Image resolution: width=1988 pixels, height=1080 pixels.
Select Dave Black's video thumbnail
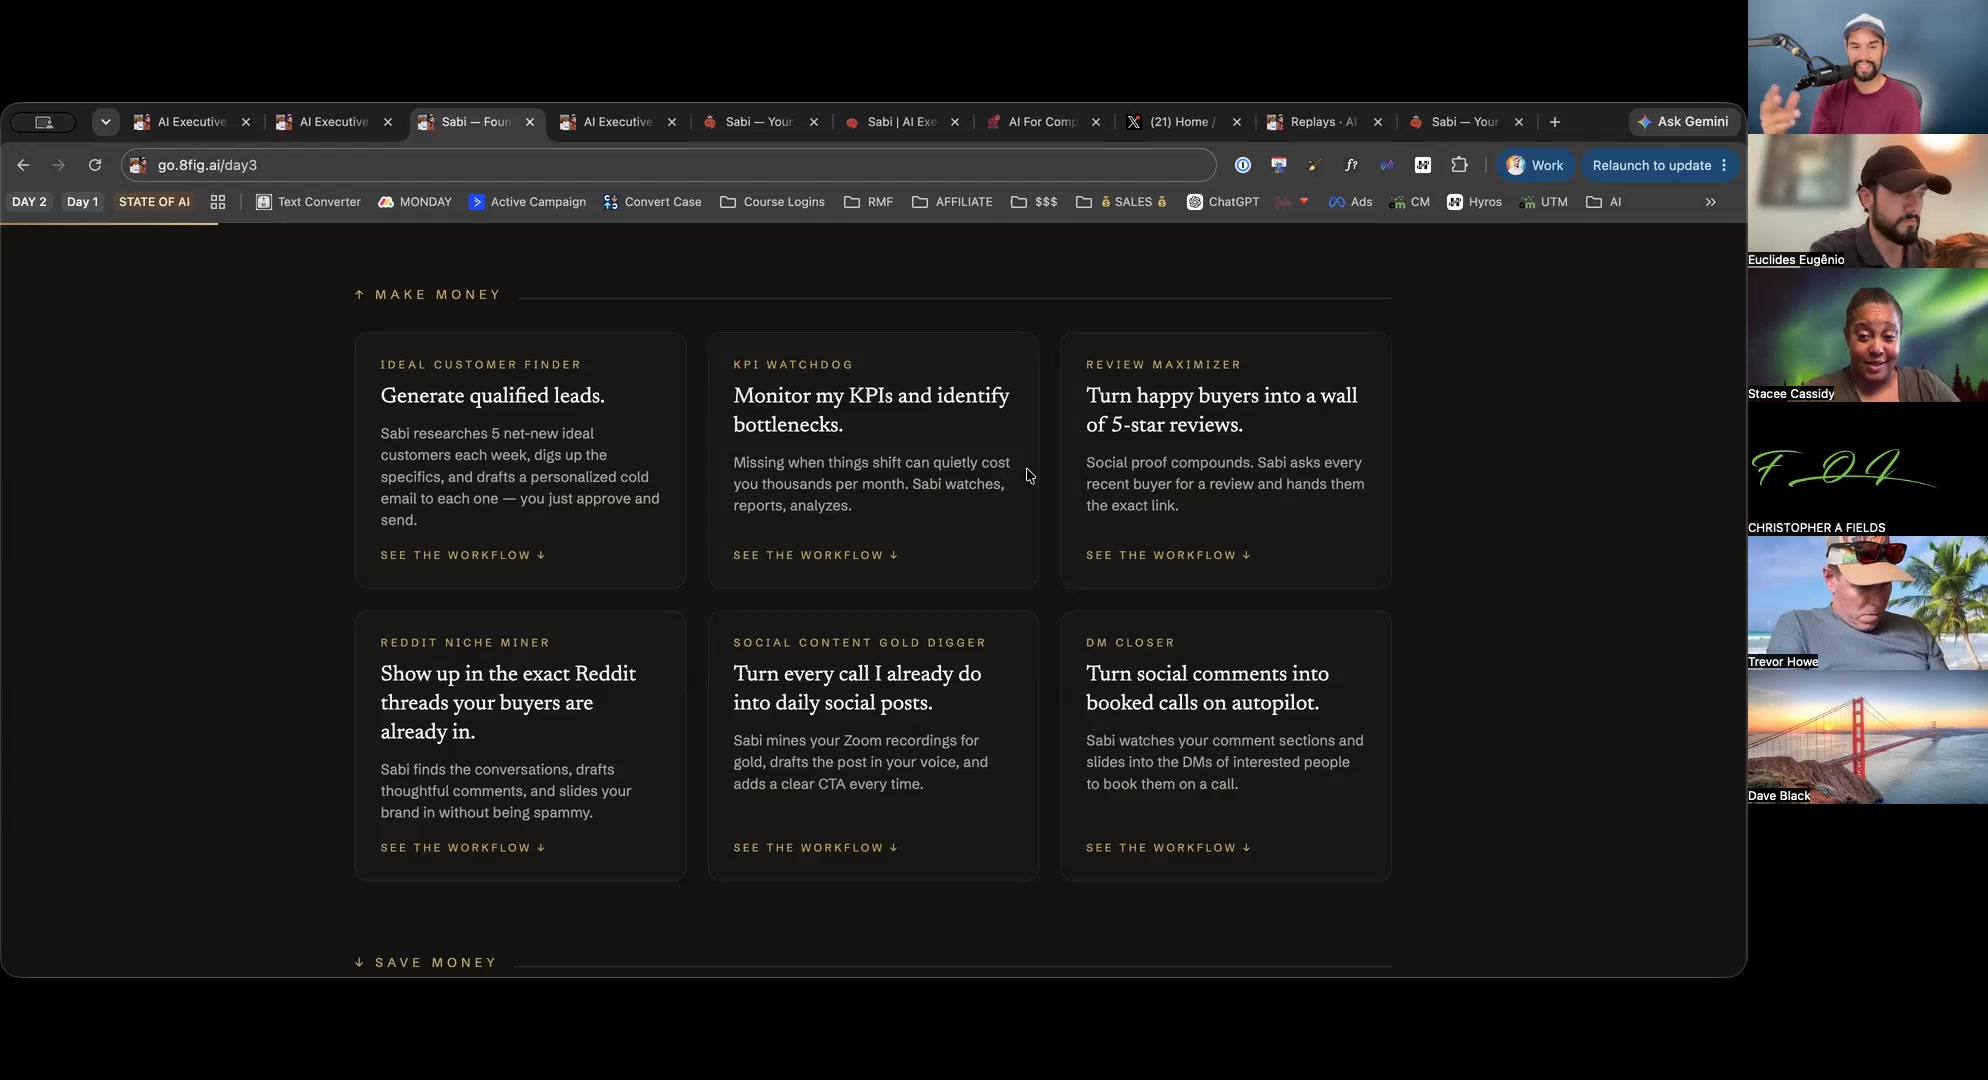(x=1867, y=737)
